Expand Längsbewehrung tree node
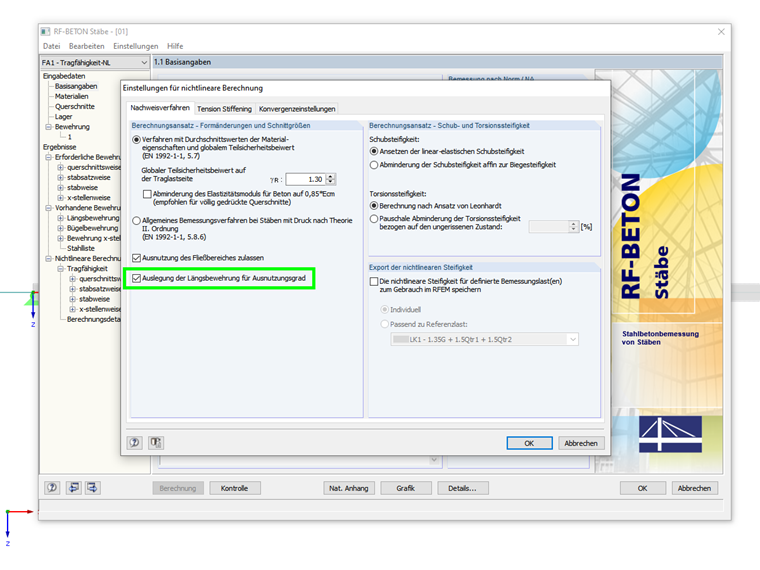Image resolution: width=760 pixels, height=570 pixels. point(61,218)
